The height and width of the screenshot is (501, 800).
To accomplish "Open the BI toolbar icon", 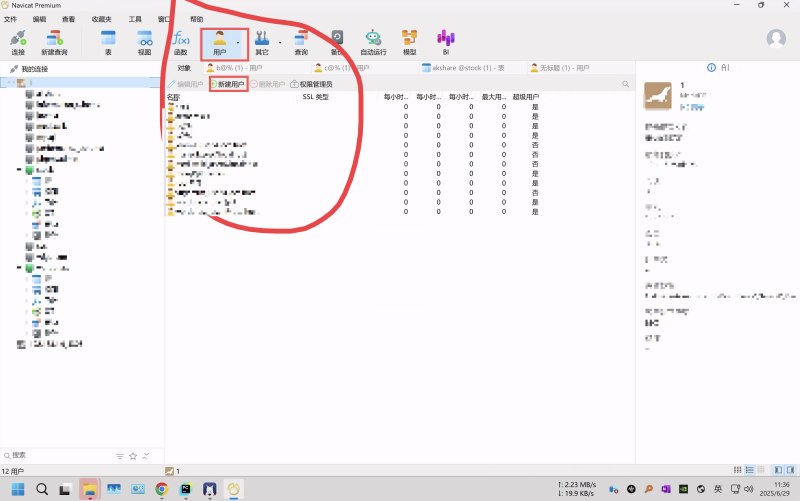I will coord(446,41).
